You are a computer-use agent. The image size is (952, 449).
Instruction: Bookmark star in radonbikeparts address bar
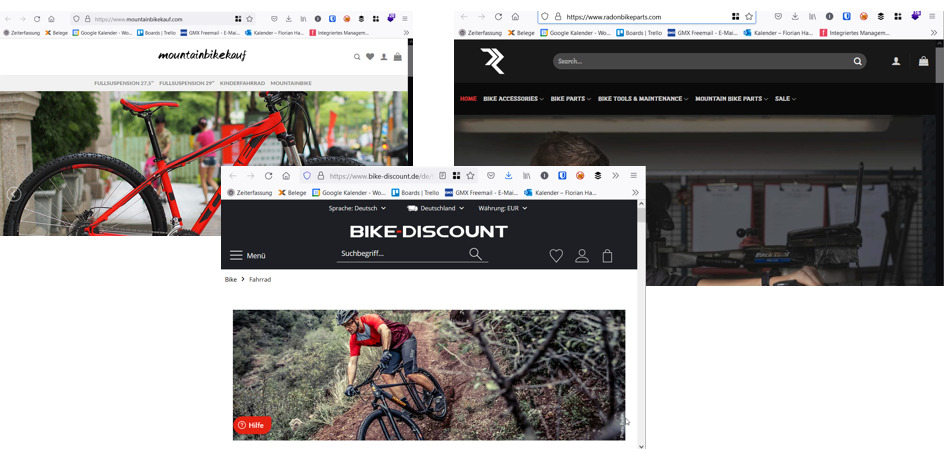pyautogui.click(x=749, y=17)
